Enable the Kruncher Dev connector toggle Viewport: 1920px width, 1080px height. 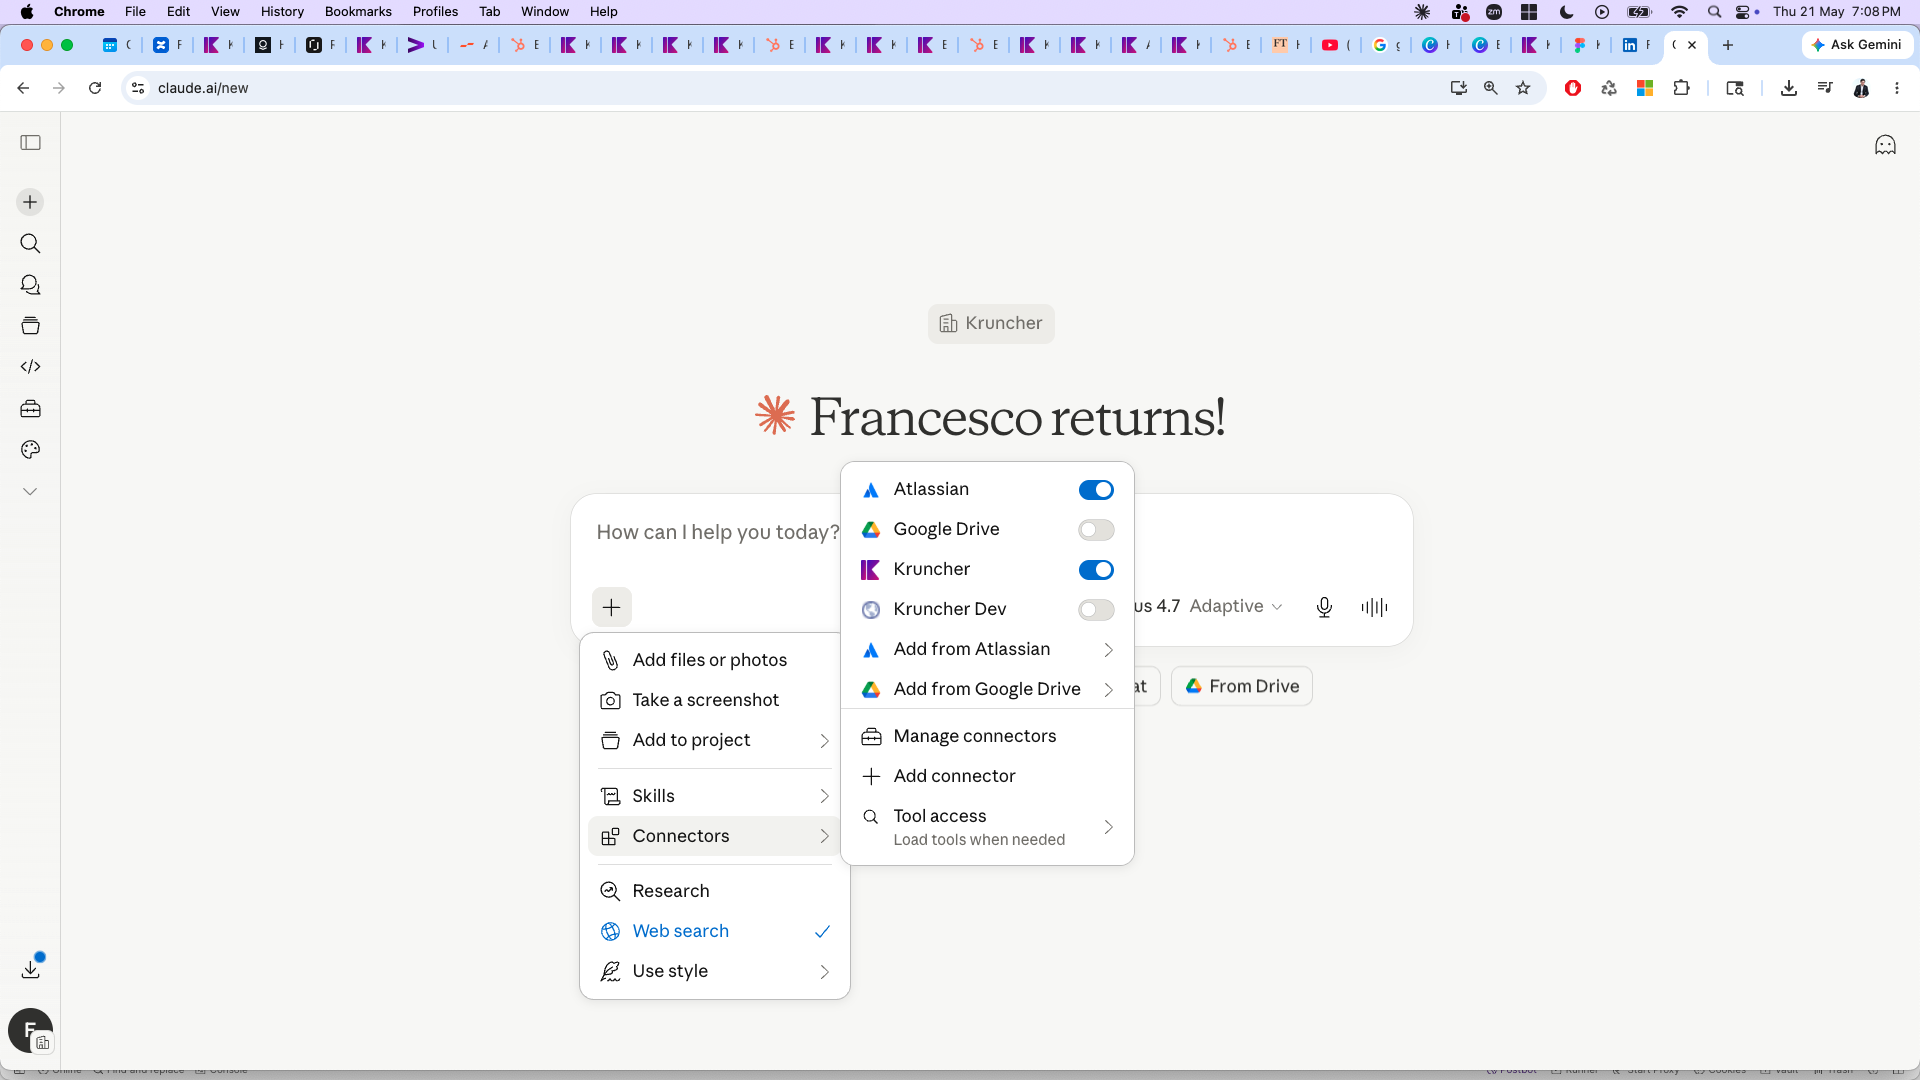pos(1096,610)
